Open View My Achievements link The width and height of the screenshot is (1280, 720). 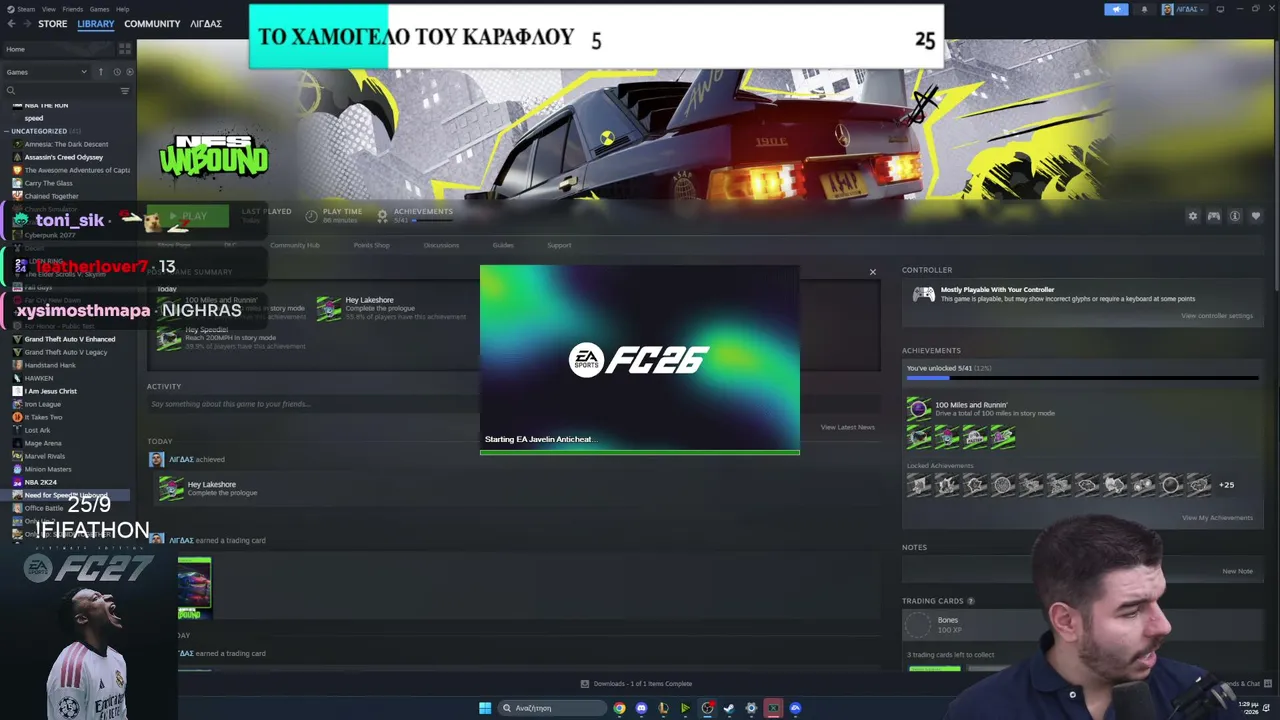(x=1217, y=518)
